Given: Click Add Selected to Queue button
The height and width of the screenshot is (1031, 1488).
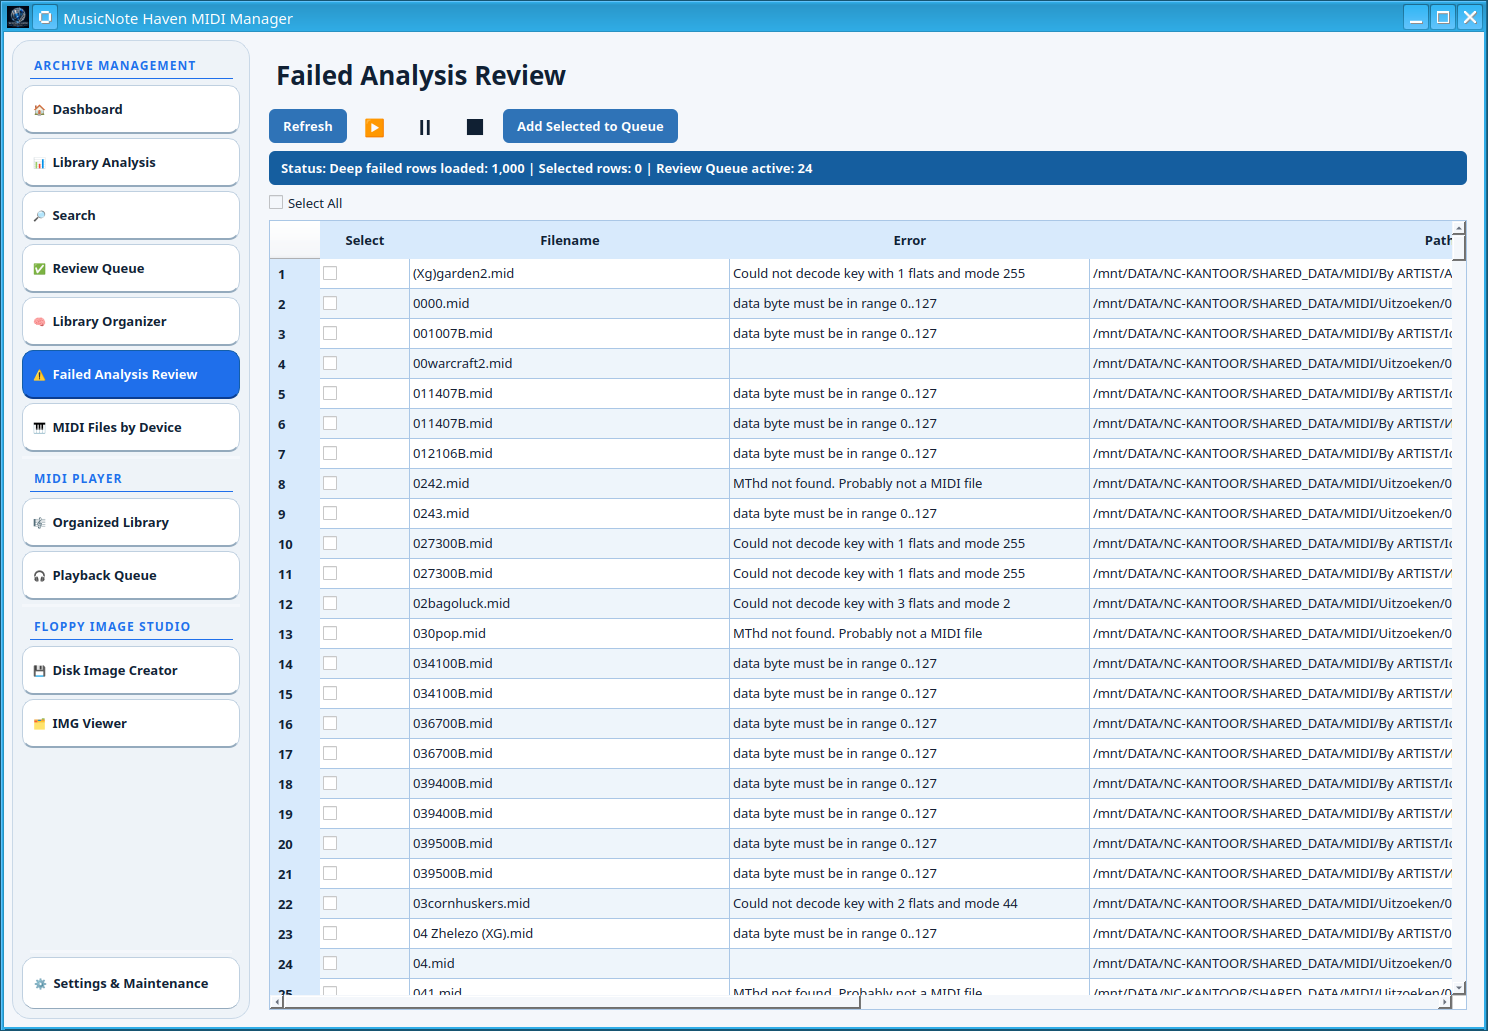Looking at the screenshot, I should point(590,127).
